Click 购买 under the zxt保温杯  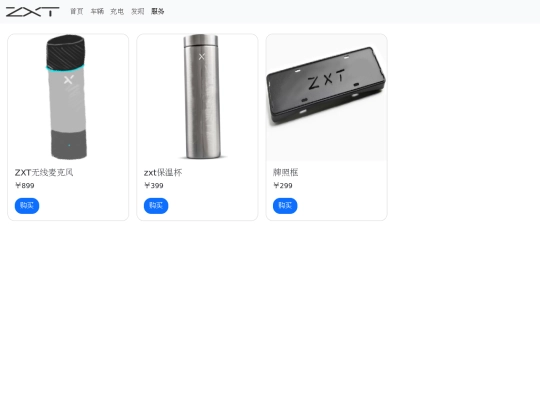156,206
